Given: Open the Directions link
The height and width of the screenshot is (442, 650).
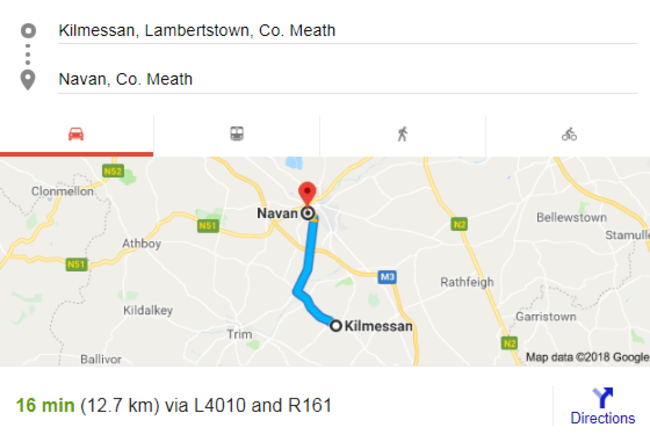Looking at the screenshot, I should (x=602, y=418).
